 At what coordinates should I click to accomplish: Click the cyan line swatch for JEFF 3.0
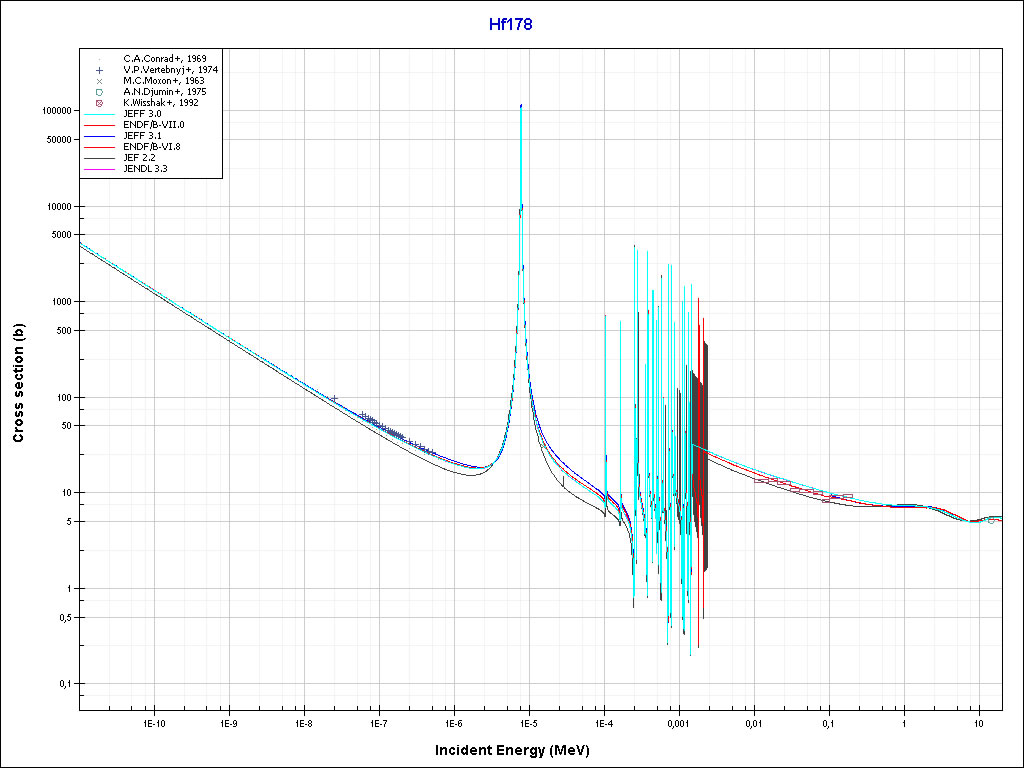[100, 114]
